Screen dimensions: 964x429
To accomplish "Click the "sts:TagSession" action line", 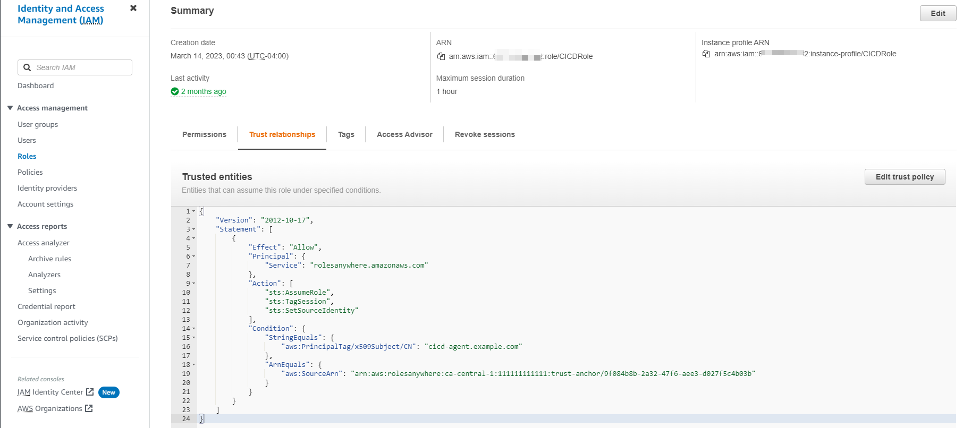I will pyautogui.click(x=298, y=302).
